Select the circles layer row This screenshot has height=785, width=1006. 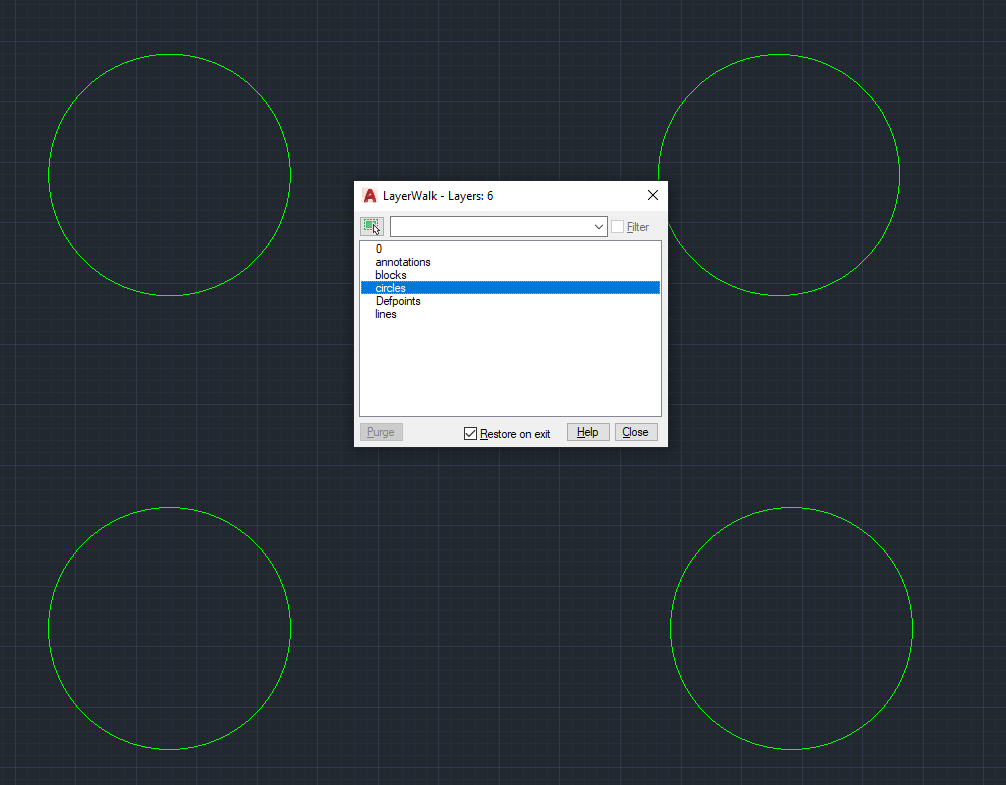pos(510,288)
